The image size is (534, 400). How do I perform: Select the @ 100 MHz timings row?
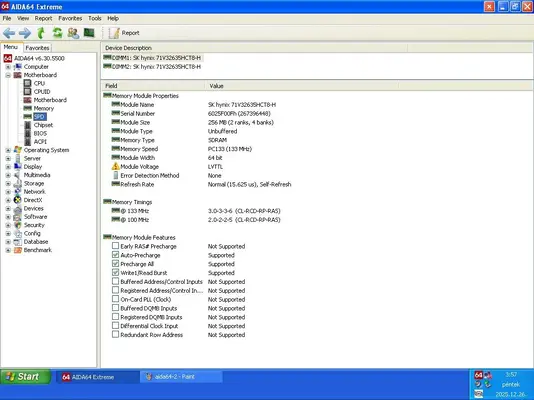196,220
